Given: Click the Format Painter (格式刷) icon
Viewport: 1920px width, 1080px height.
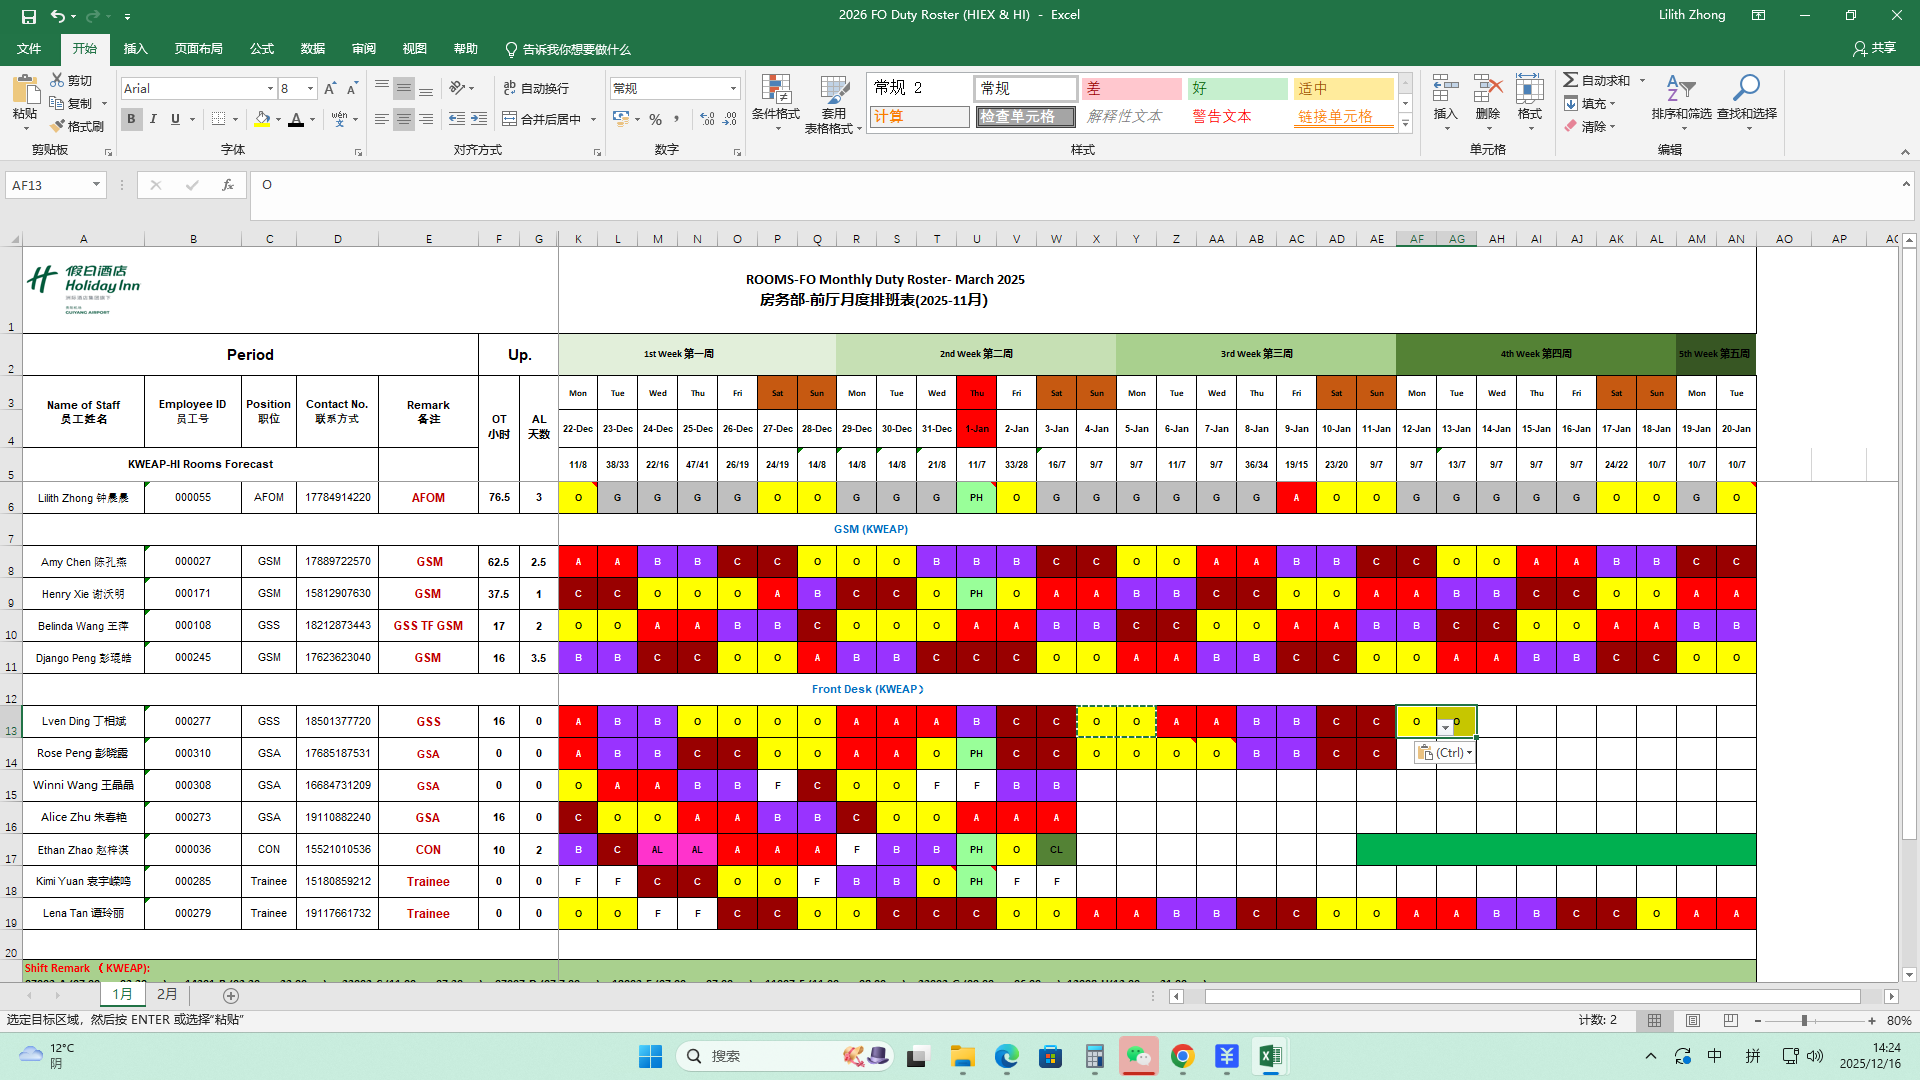Looking at the screenshot, I should click(x=58, y=126).
